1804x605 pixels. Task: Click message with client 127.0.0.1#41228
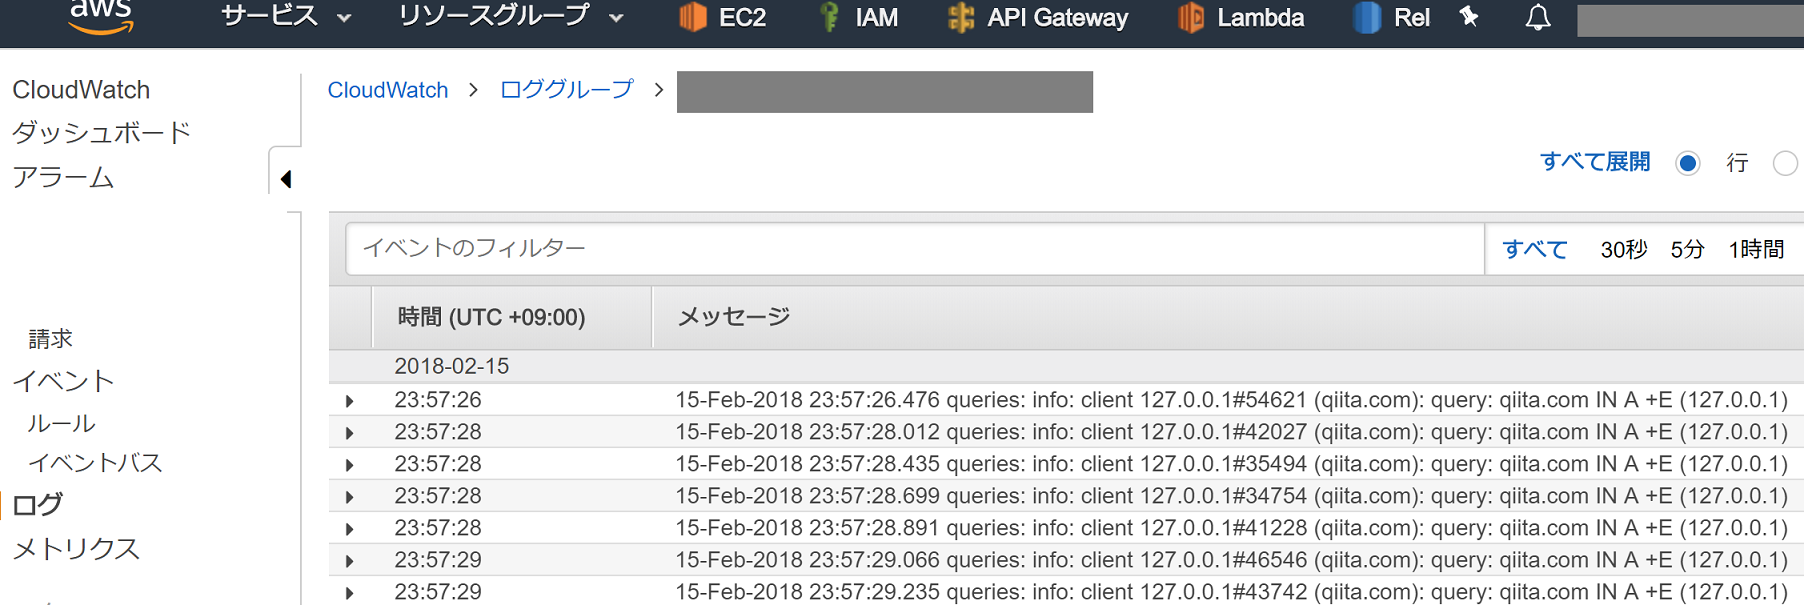coord(1231,528)
